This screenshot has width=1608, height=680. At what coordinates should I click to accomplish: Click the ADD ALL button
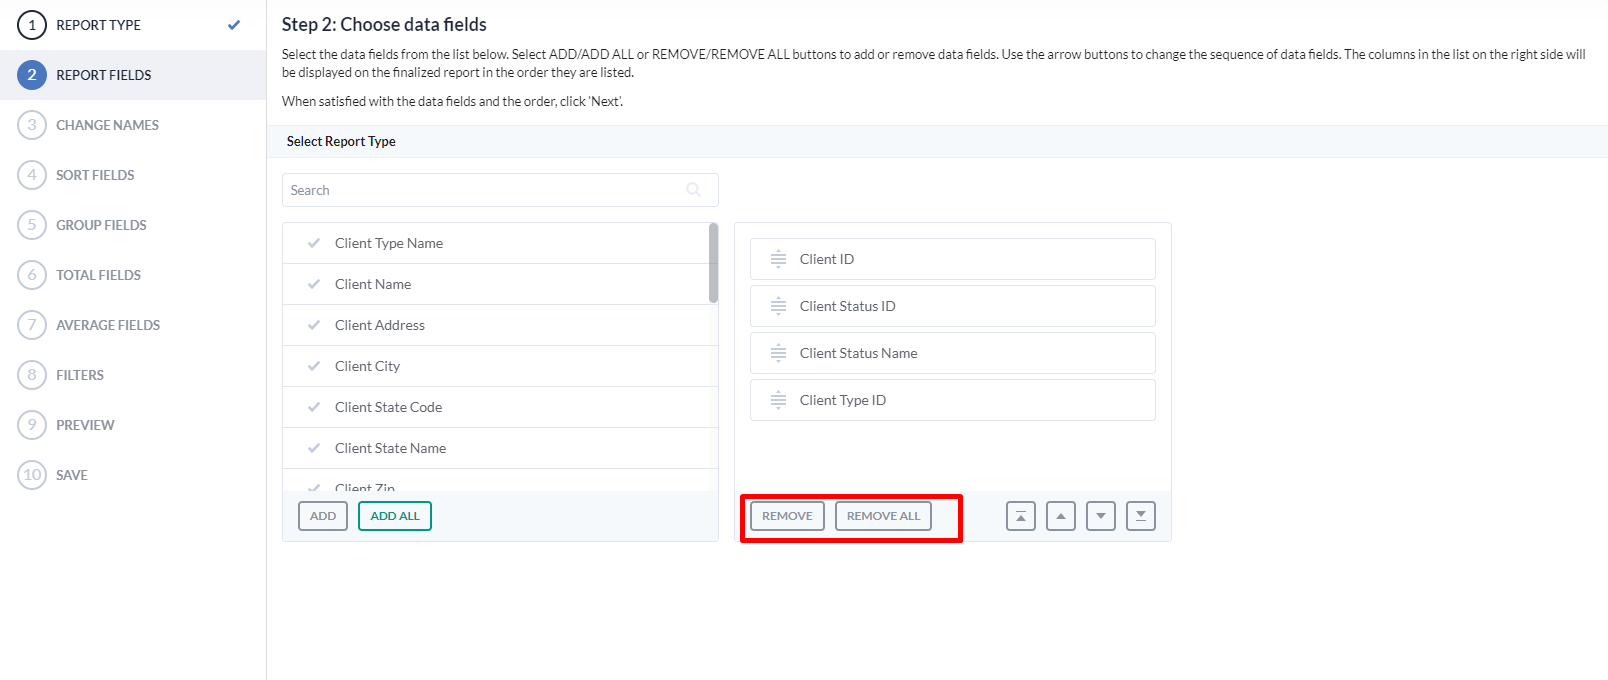[395, 516]
